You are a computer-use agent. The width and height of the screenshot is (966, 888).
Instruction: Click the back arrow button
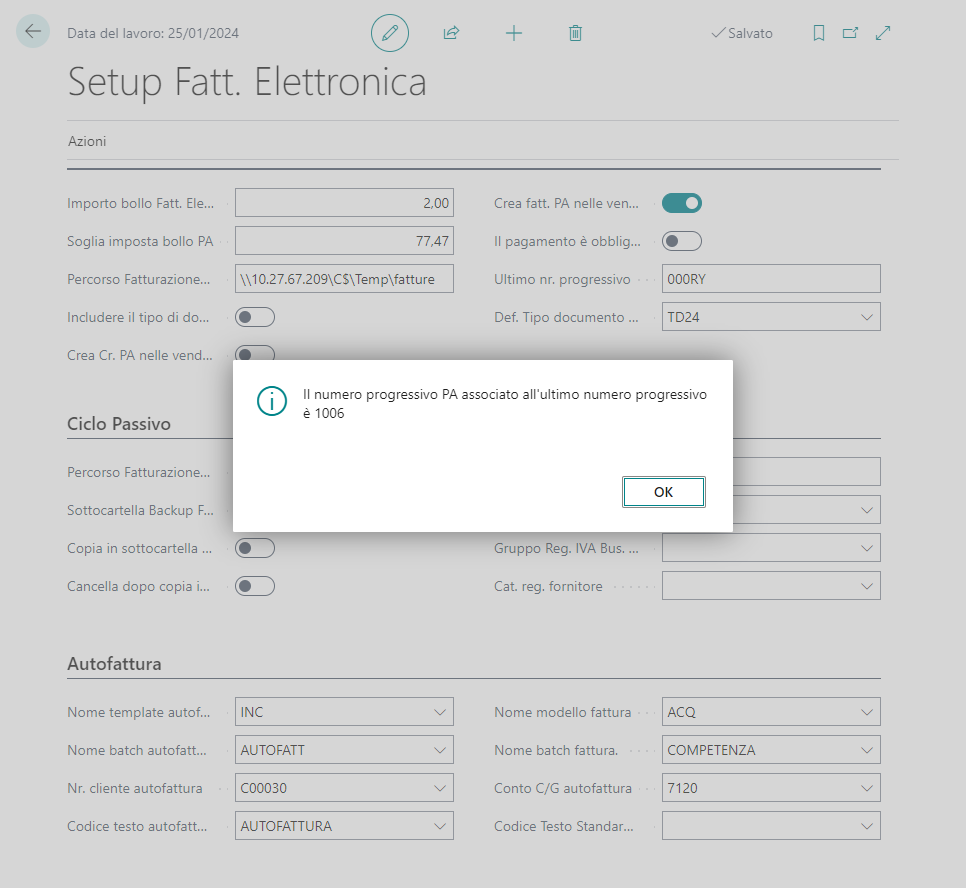point(33,32)
